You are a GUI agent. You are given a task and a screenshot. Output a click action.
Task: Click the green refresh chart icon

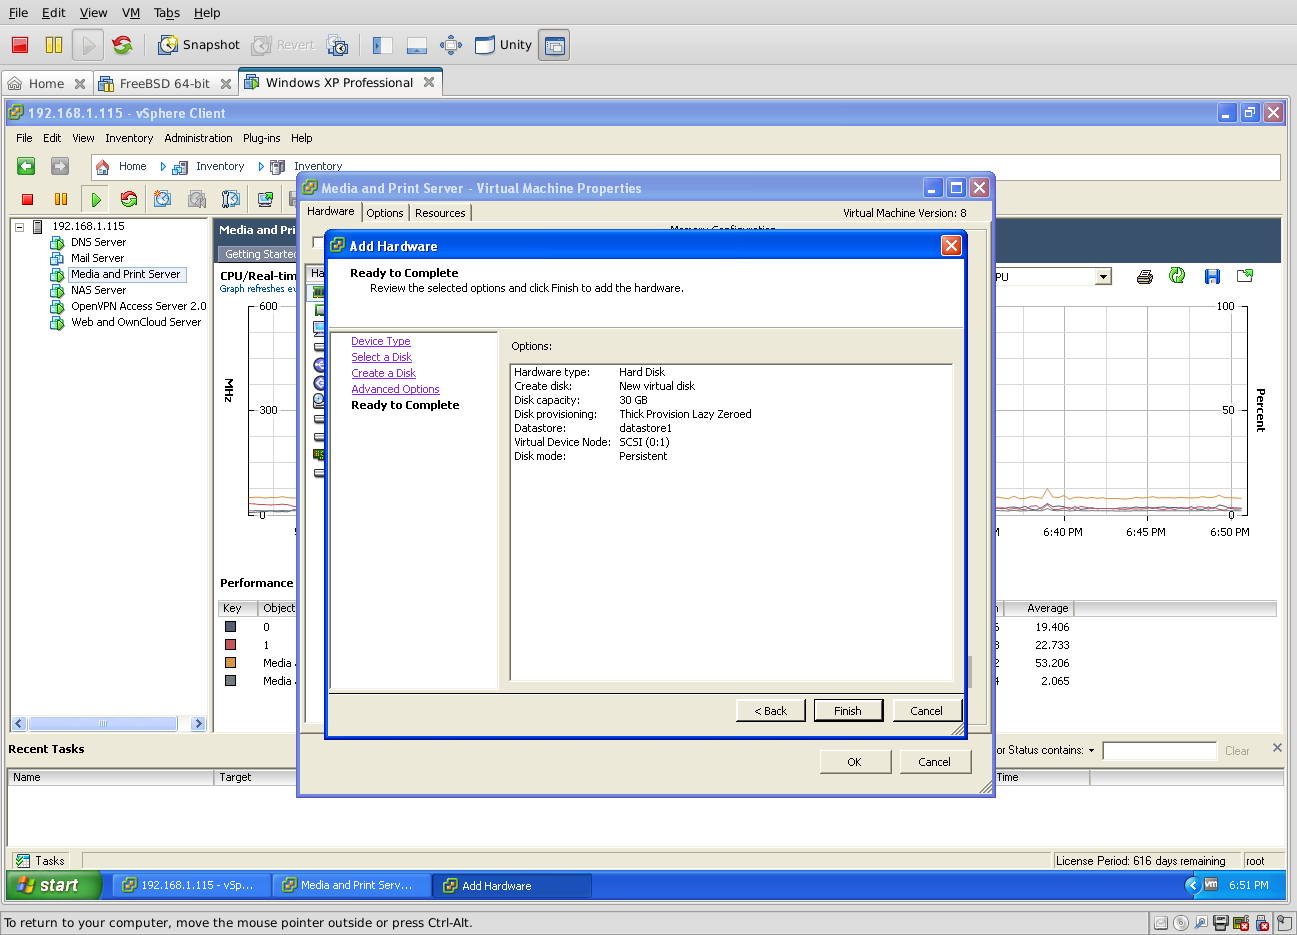1178,276
